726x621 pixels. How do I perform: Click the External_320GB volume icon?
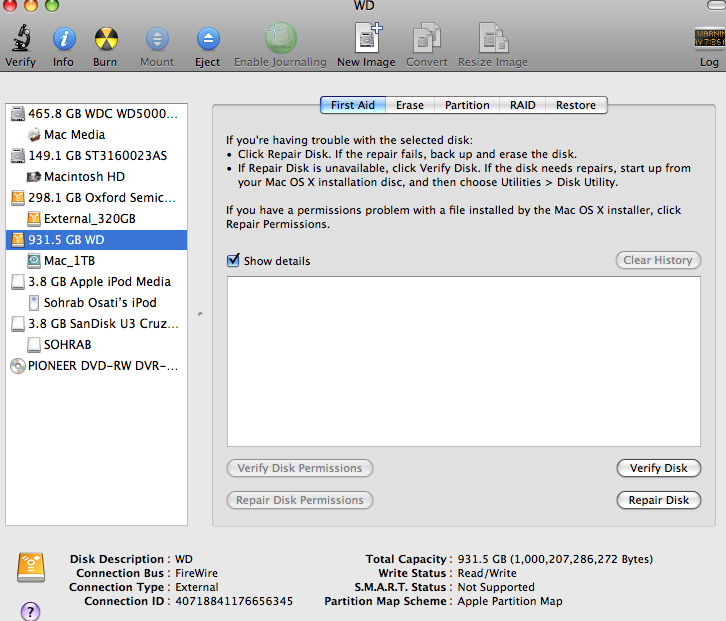point(34,219)
